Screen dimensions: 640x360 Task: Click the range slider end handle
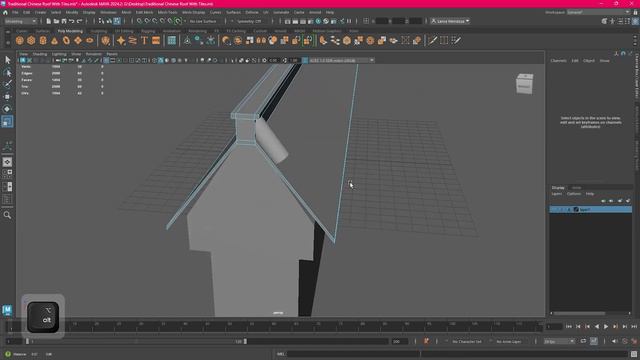click(245, 341)
